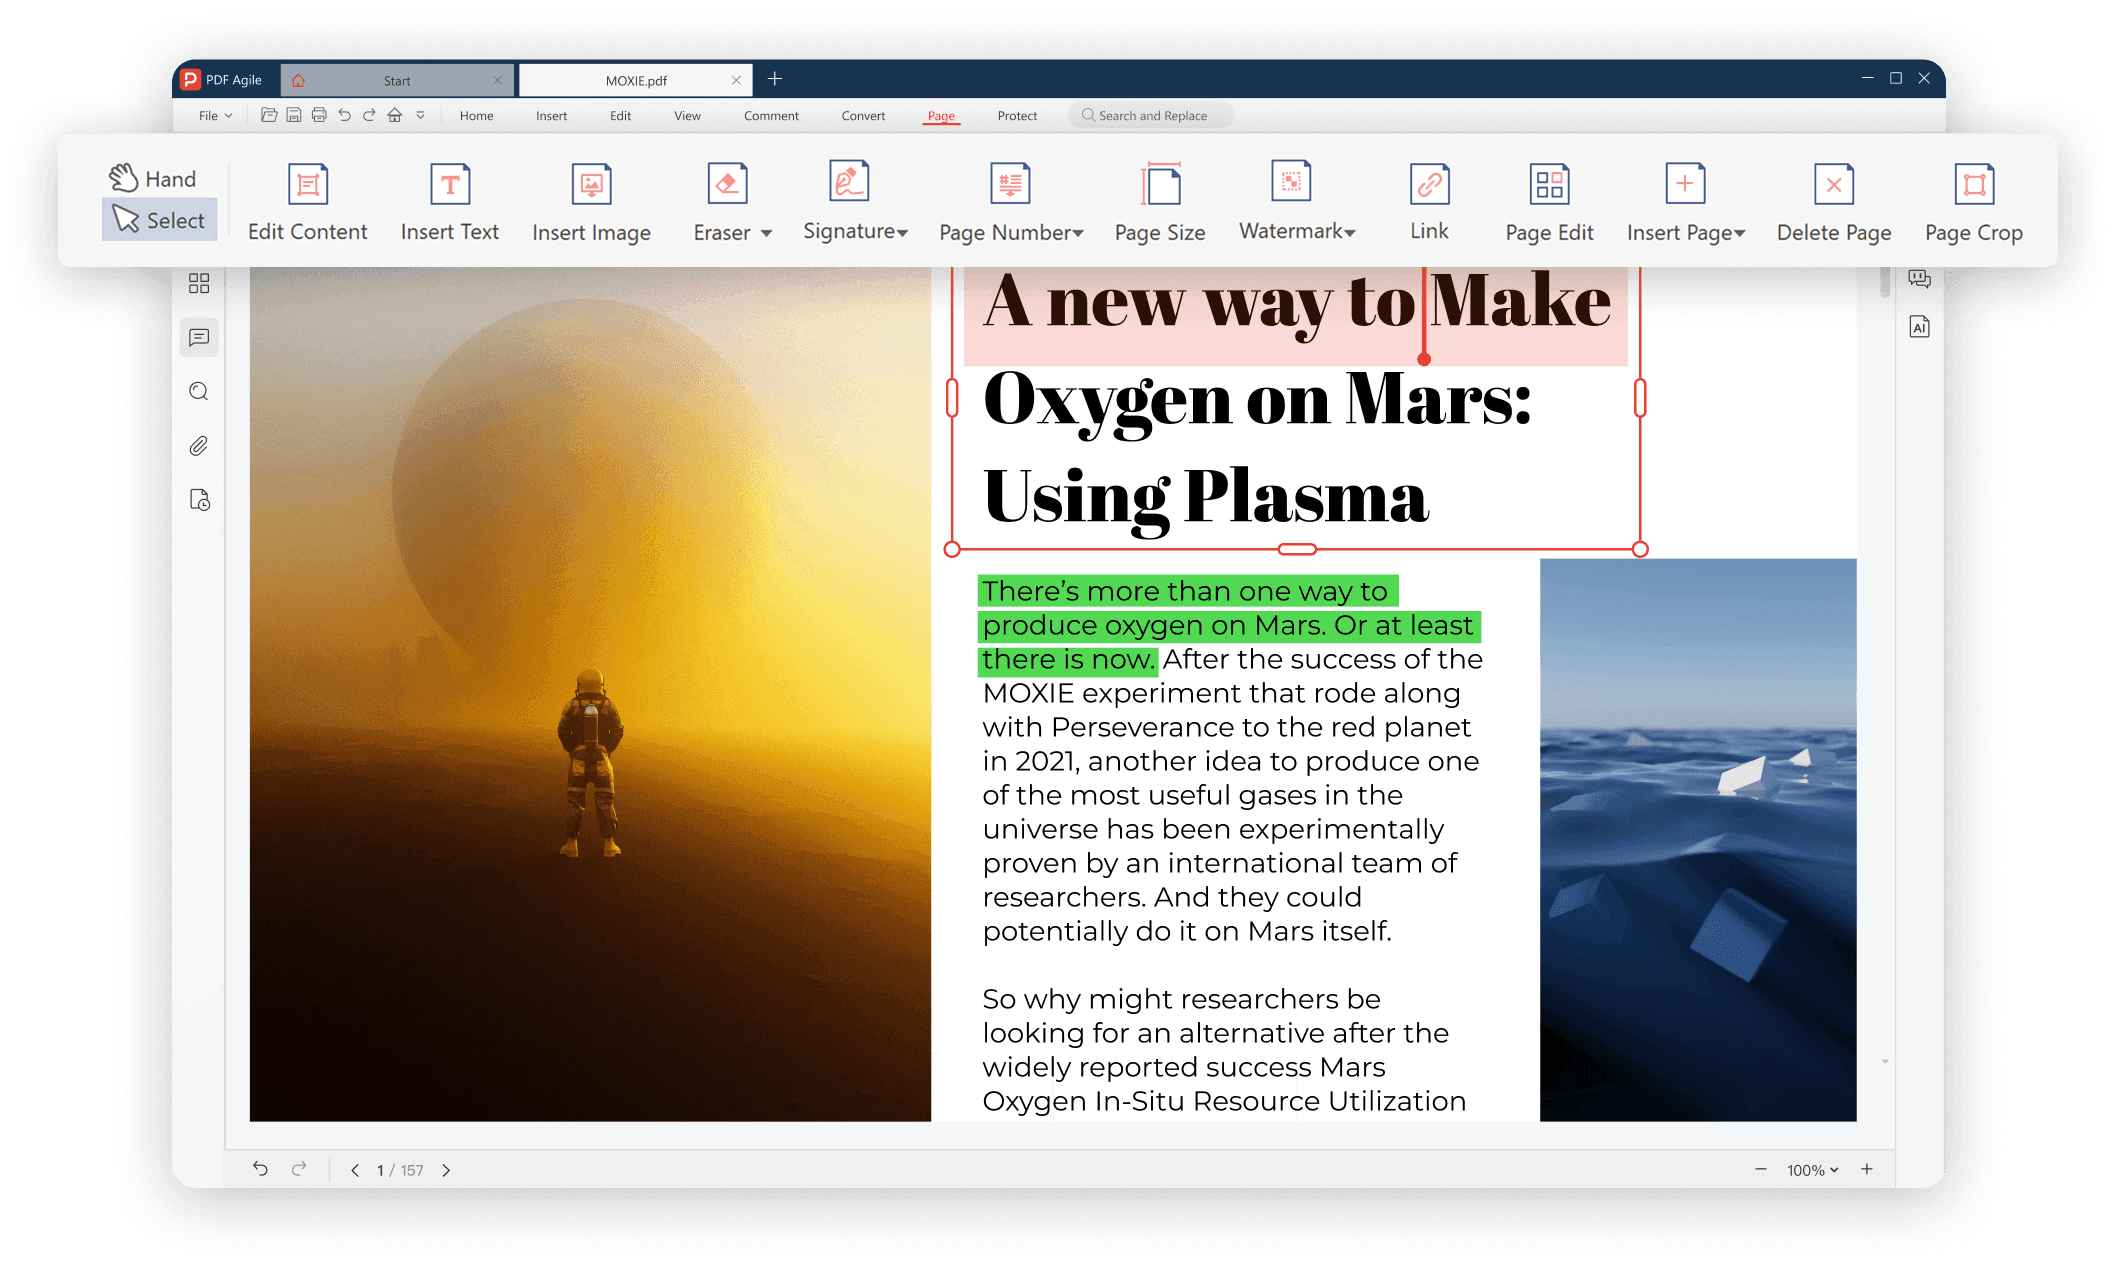Select the Insert Text tool

pos(449,199)
